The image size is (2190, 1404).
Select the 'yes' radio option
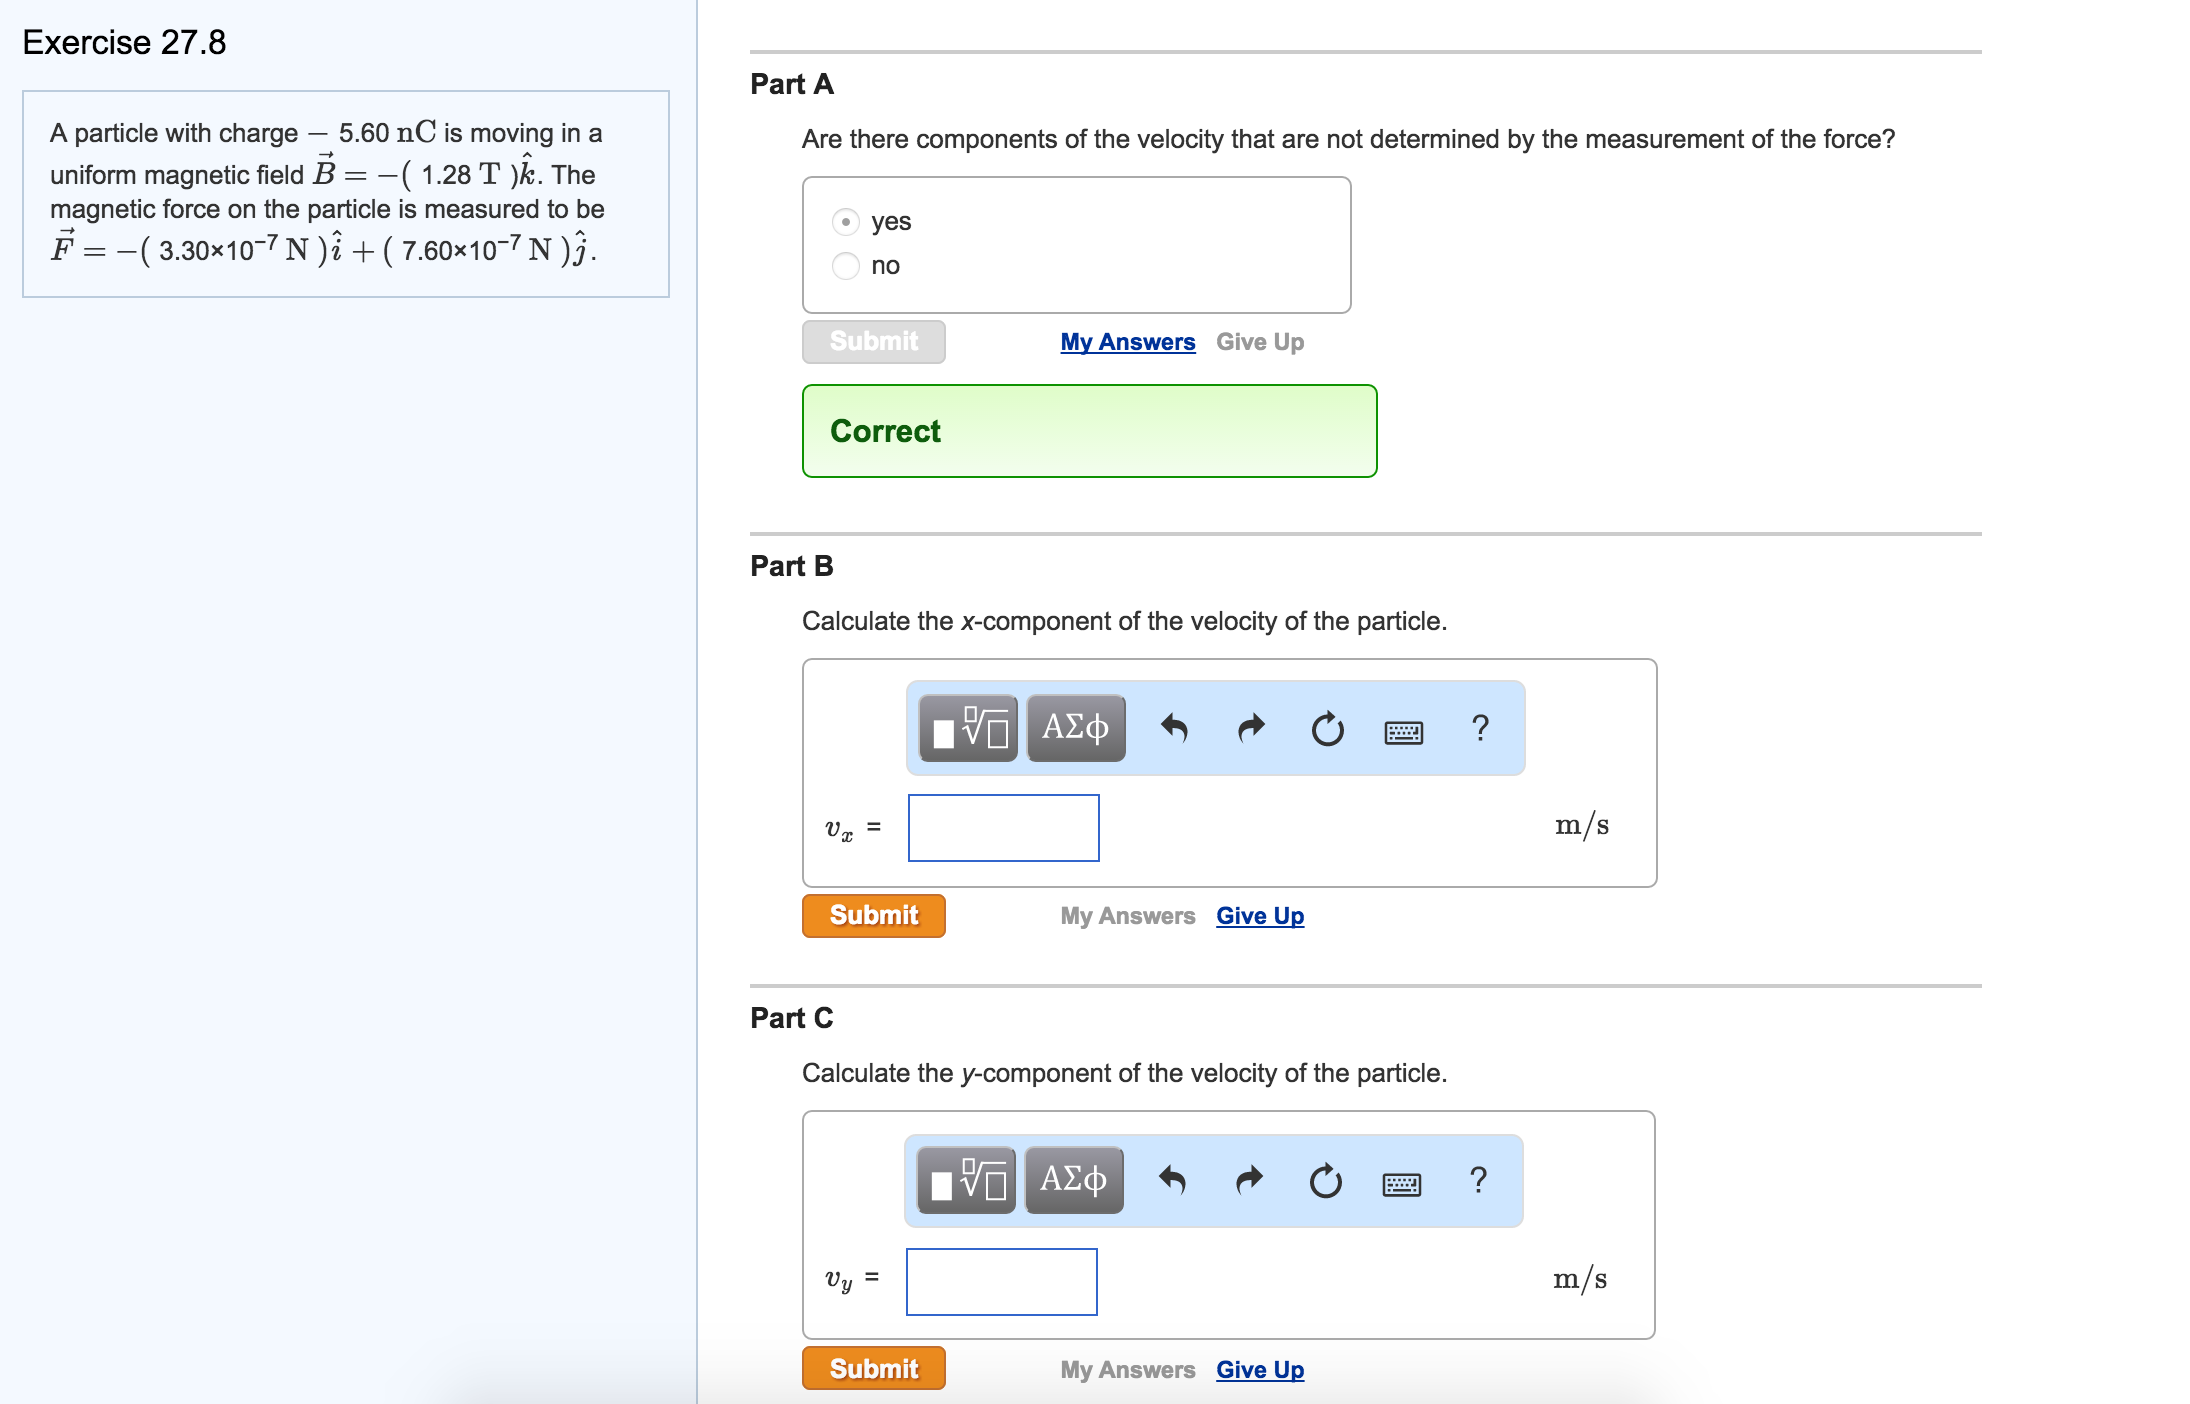point(846,221)
